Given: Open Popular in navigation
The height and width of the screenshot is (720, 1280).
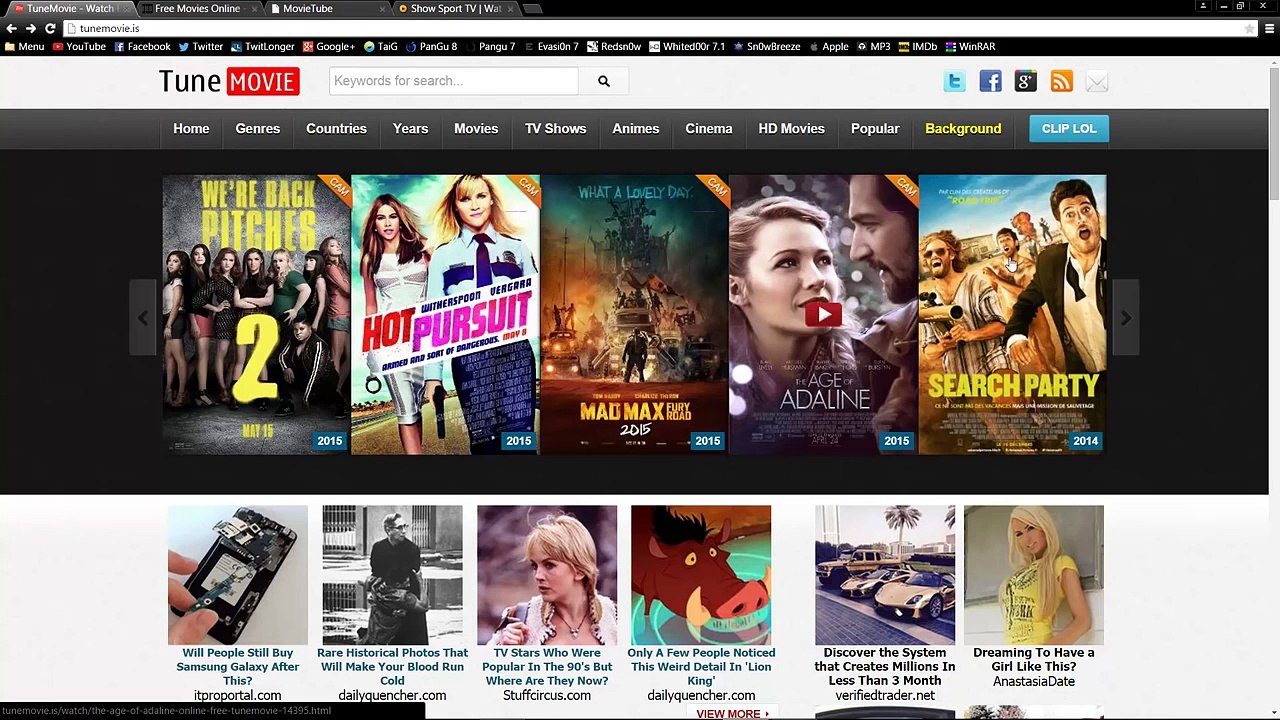Looking at the screenshot, I should pyautogui.click(x=875, y=129).
